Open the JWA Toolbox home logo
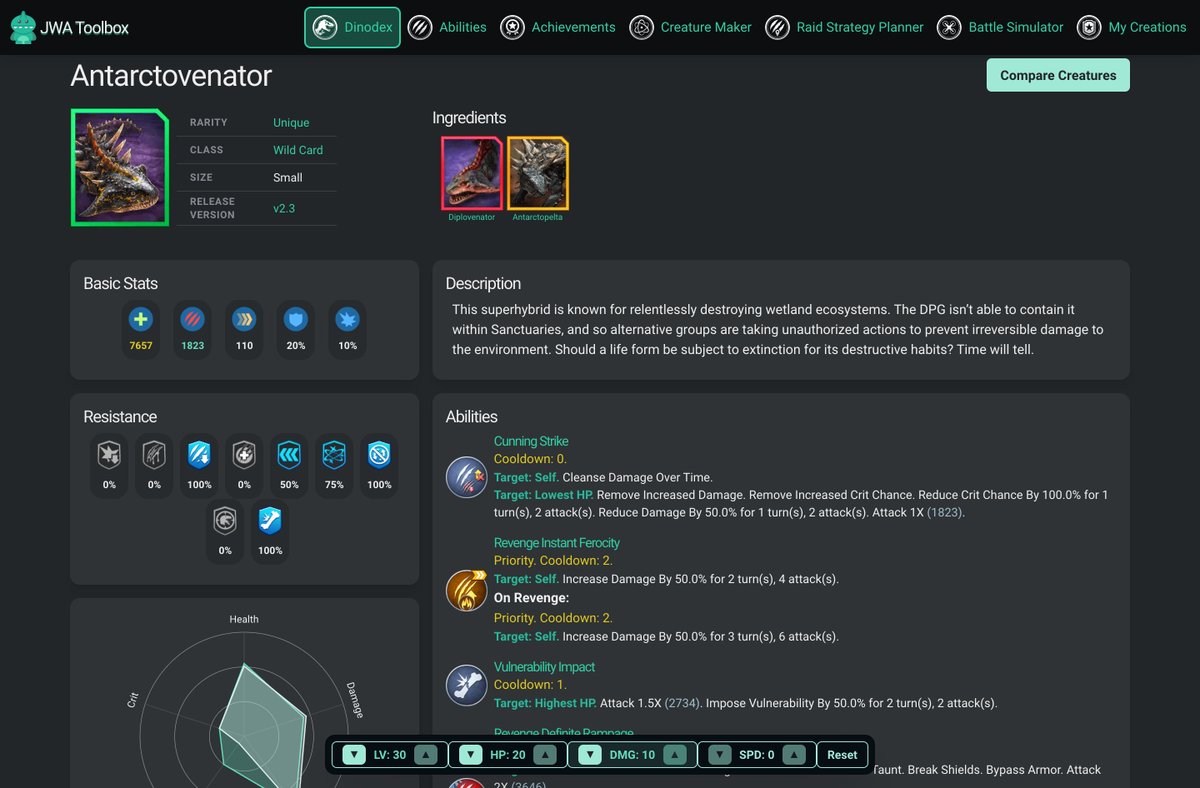The width and height of the screenshot is (1200, 788). click(x=69, y=28)
